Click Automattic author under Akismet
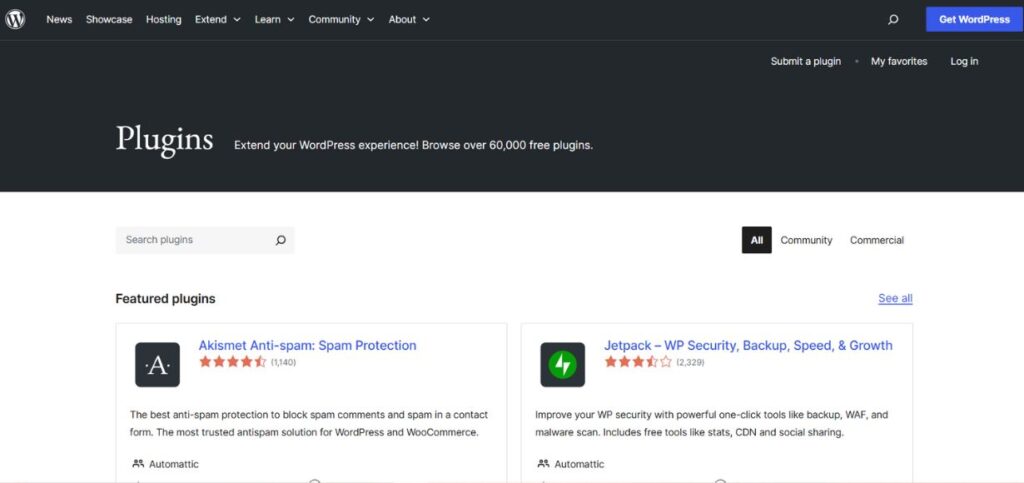This screenshot has width=1024, height=483. click(x=174, y=464)
